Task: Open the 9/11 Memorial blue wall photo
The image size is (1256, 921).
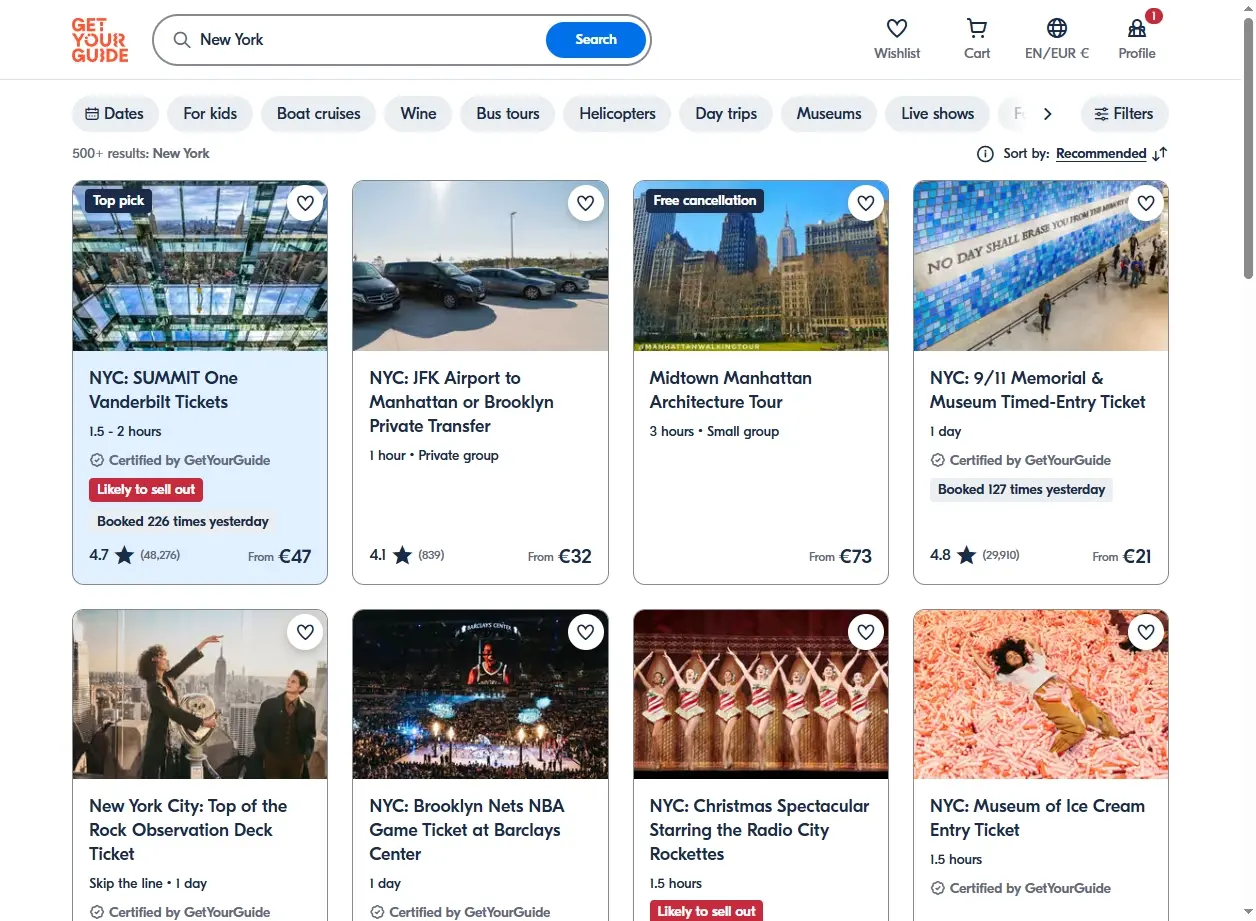Action: pos(1041,266)
